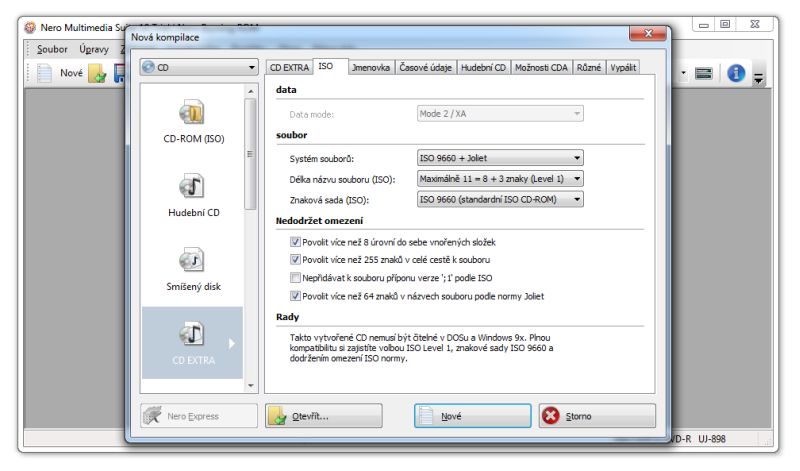This screenshot has width=800, height=471.
Task: Open the Časové údaje tab
Action: [x=426, y=67]
